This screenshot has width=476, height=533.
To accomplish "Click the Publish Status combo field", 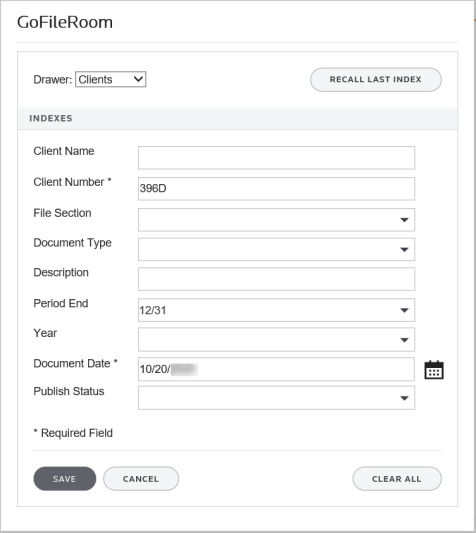I will tap(276, 398).
